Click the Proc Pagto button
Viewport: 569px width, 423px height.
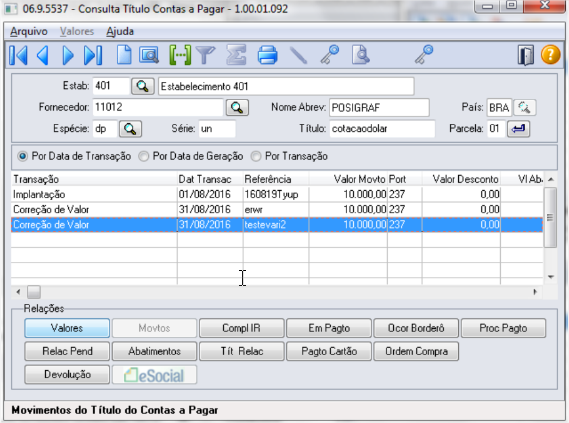503,328
